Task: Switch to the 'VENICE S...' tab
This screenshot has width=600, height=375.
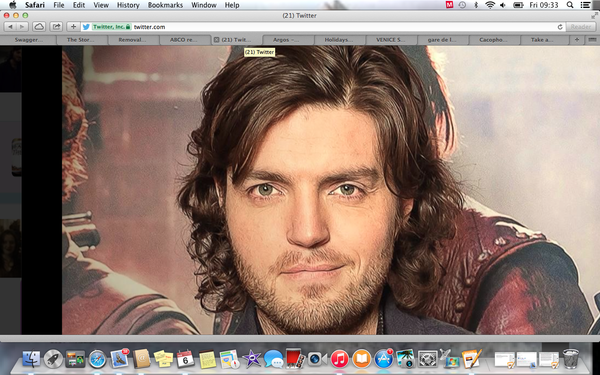Action: point(391,40)
